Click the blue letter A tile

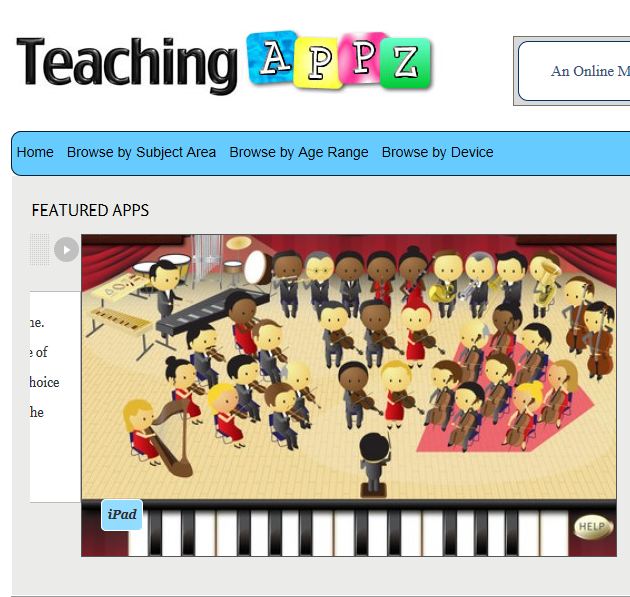click(272, 57)
